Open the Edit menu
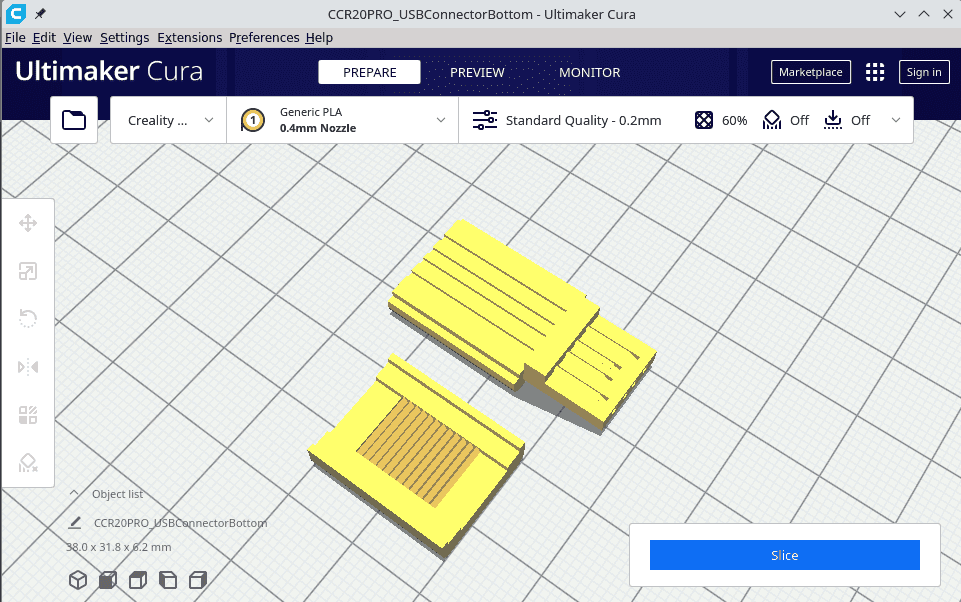This screenshot has width=961, height=602. [x=44, y=37]
